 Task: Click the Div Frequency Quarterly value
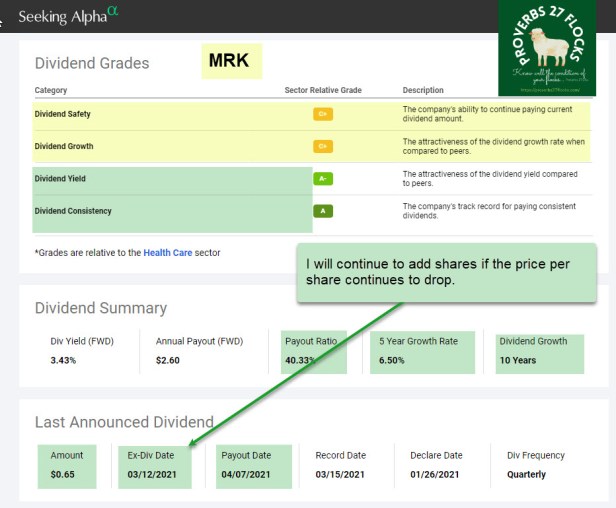point(526,474)
